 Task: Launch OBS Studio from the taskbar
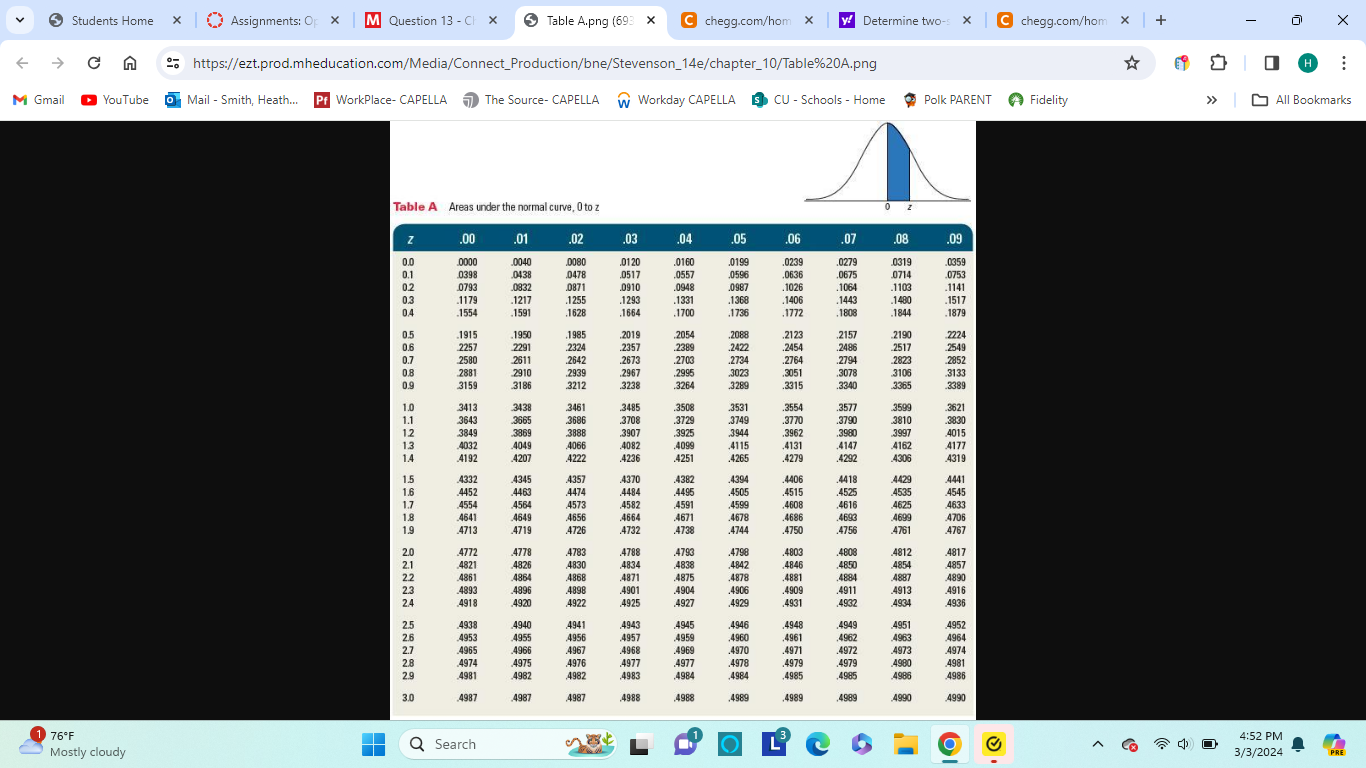point(729,744)
